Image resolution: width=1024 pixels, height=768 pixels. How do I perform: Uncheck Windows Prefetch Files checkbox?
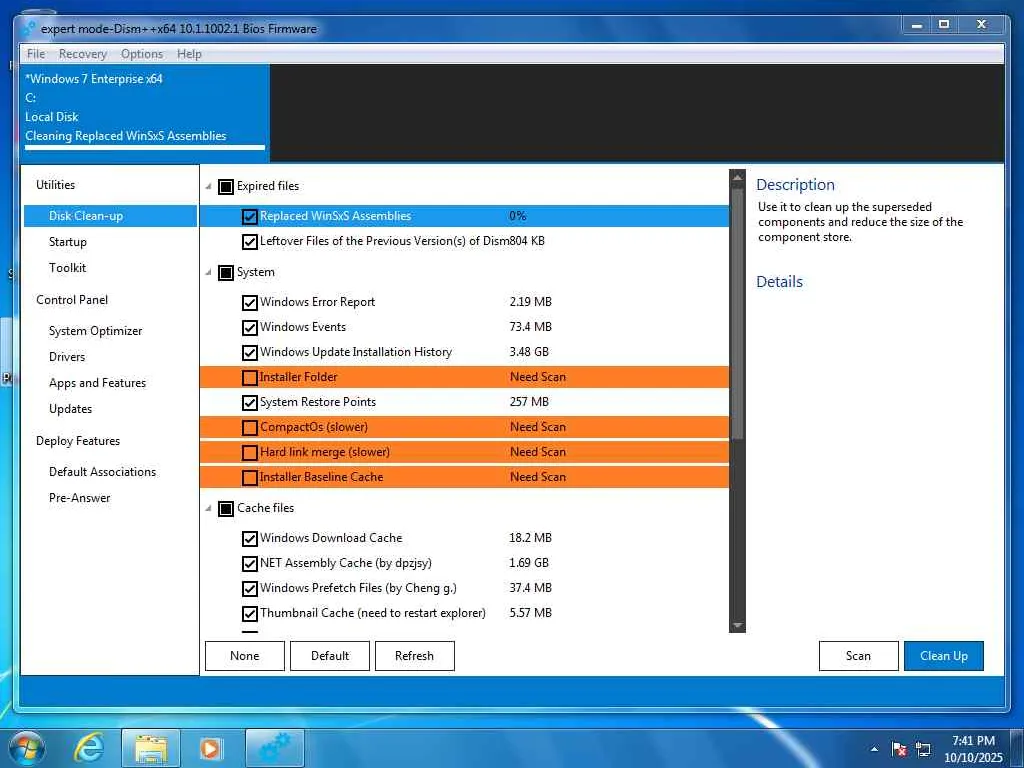[x=249, y=588]
